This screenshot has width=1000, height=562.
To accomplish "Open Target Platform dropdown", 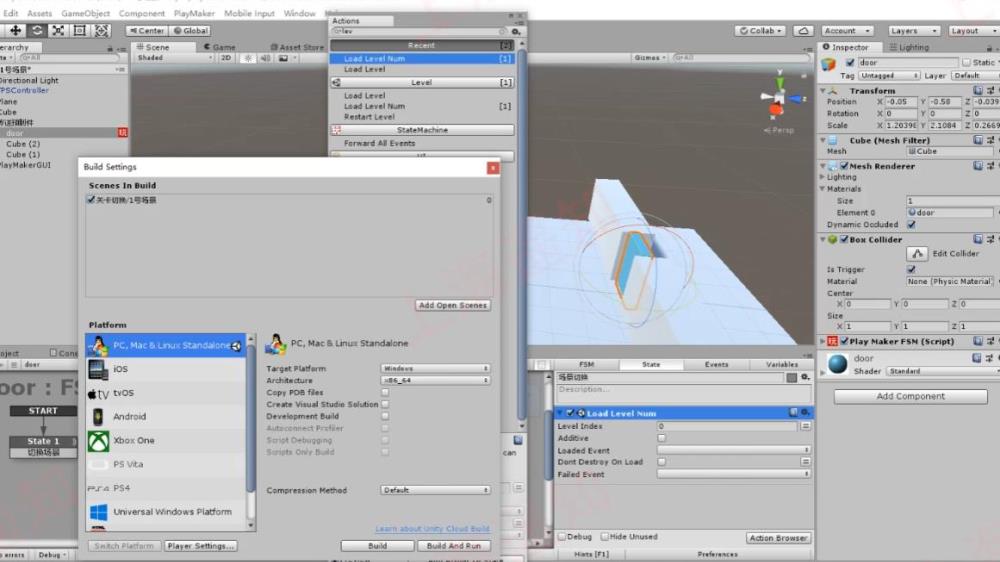I will point(435,369).
